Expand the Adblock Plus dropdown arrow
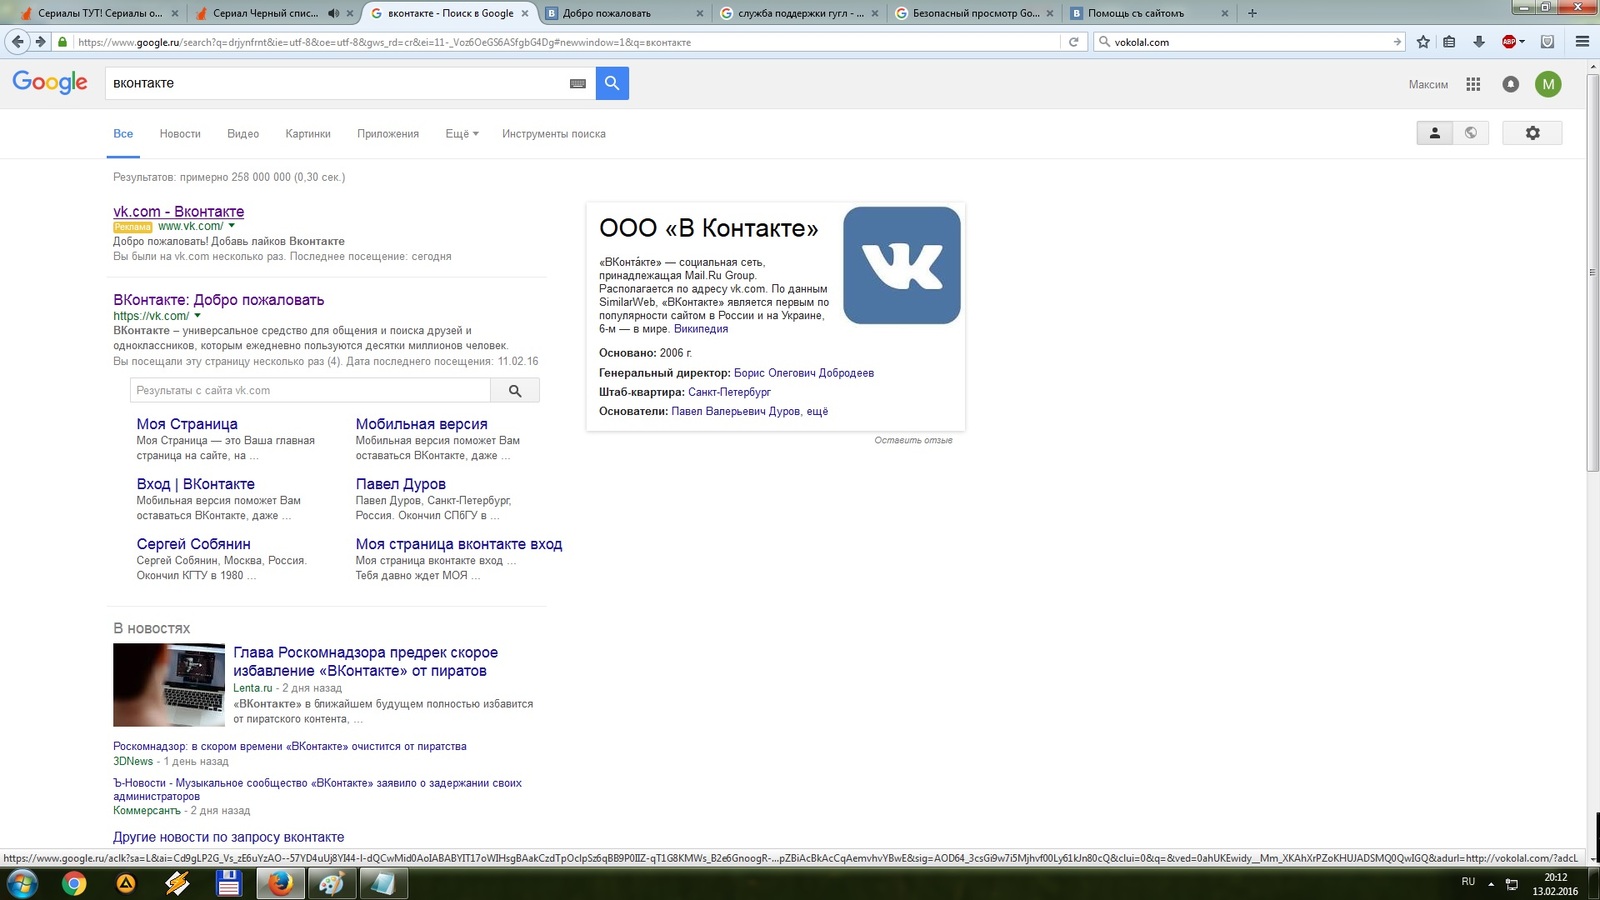Screen dimensions: 1600x900 (1522, 42)
